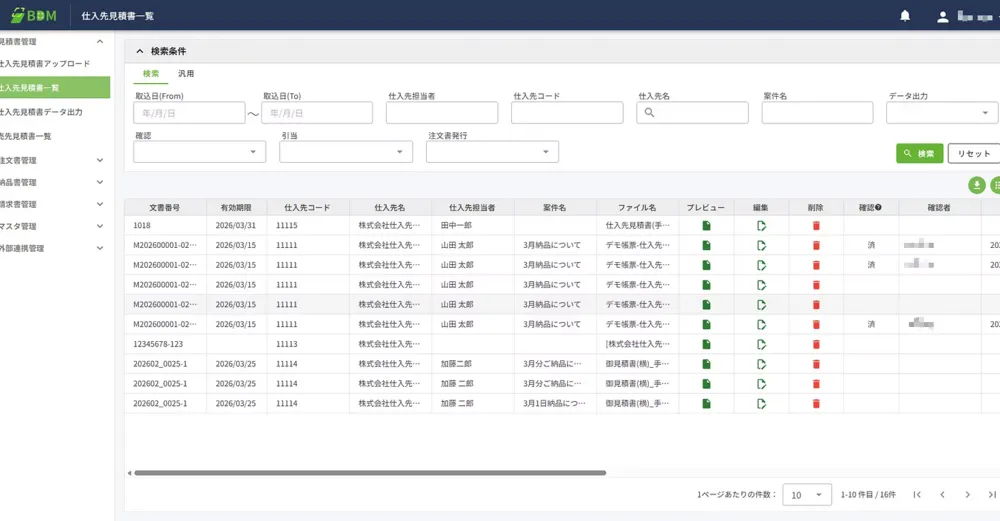Open the データ出力 dropdown

coord(942,113)
